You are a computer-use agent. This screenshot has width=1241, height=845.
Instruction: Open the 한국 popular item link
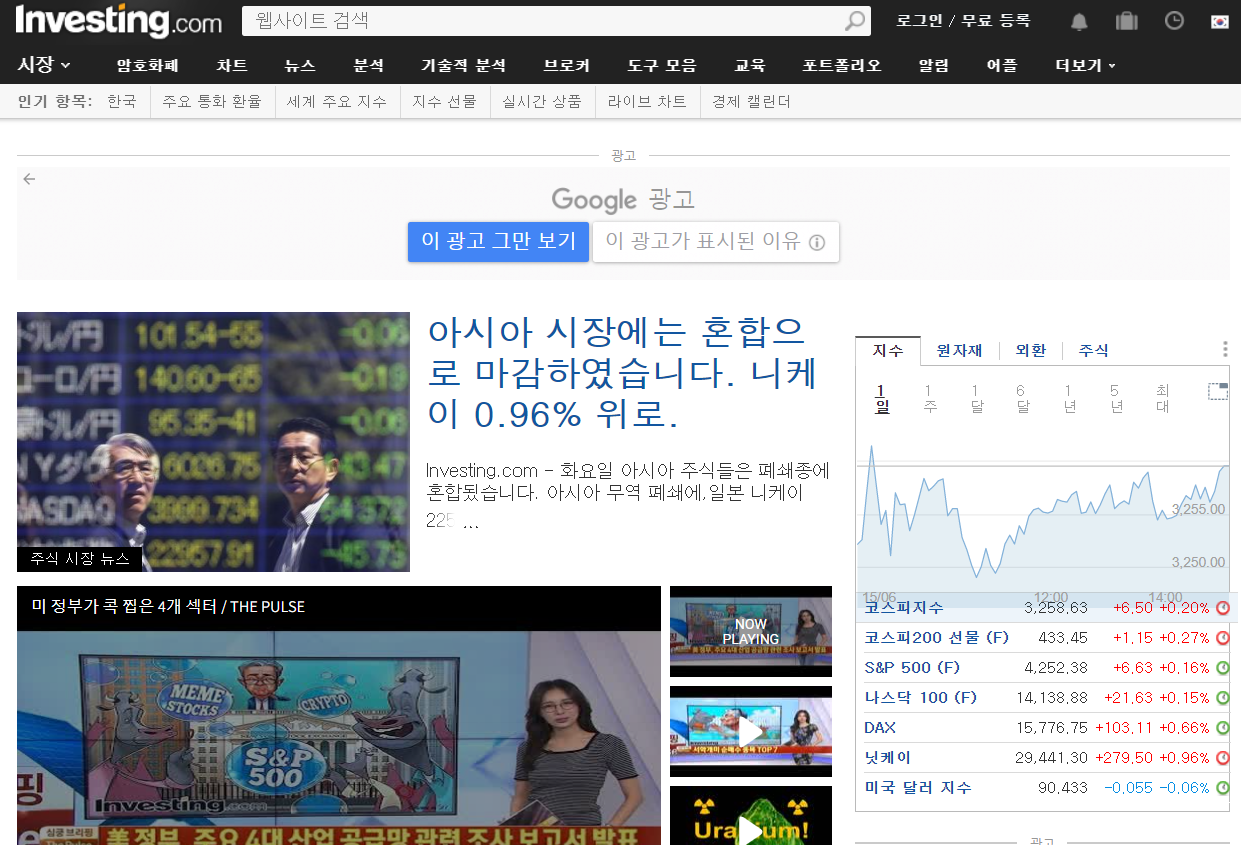(x=122, y=101)
